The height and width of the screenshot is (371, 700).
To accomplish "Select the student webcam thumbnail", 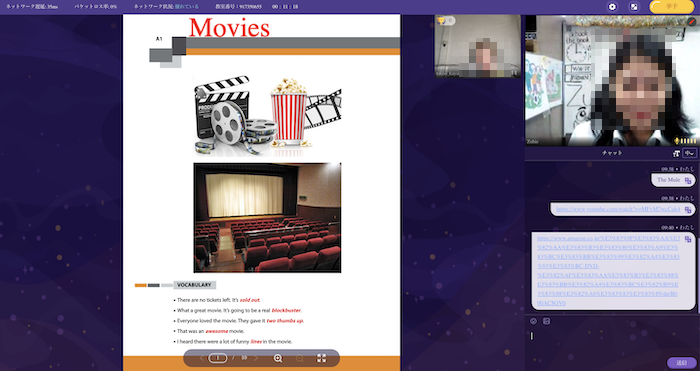I will tap(477, 46).
